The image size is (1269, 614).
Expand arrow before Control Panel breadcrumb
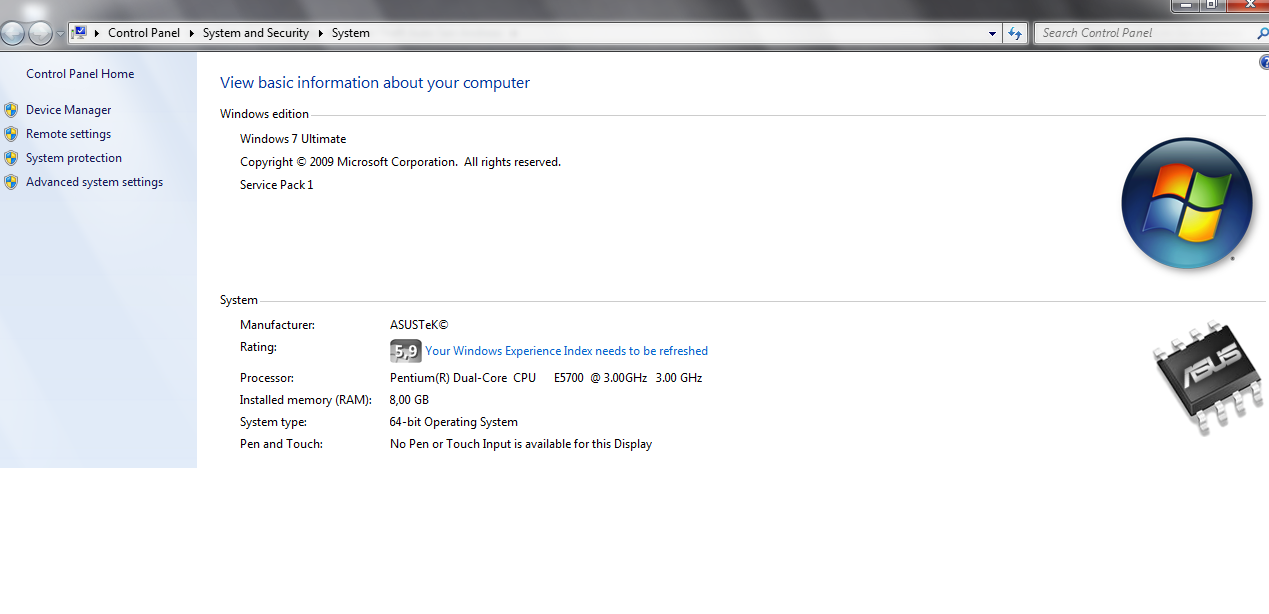[97, 33]
